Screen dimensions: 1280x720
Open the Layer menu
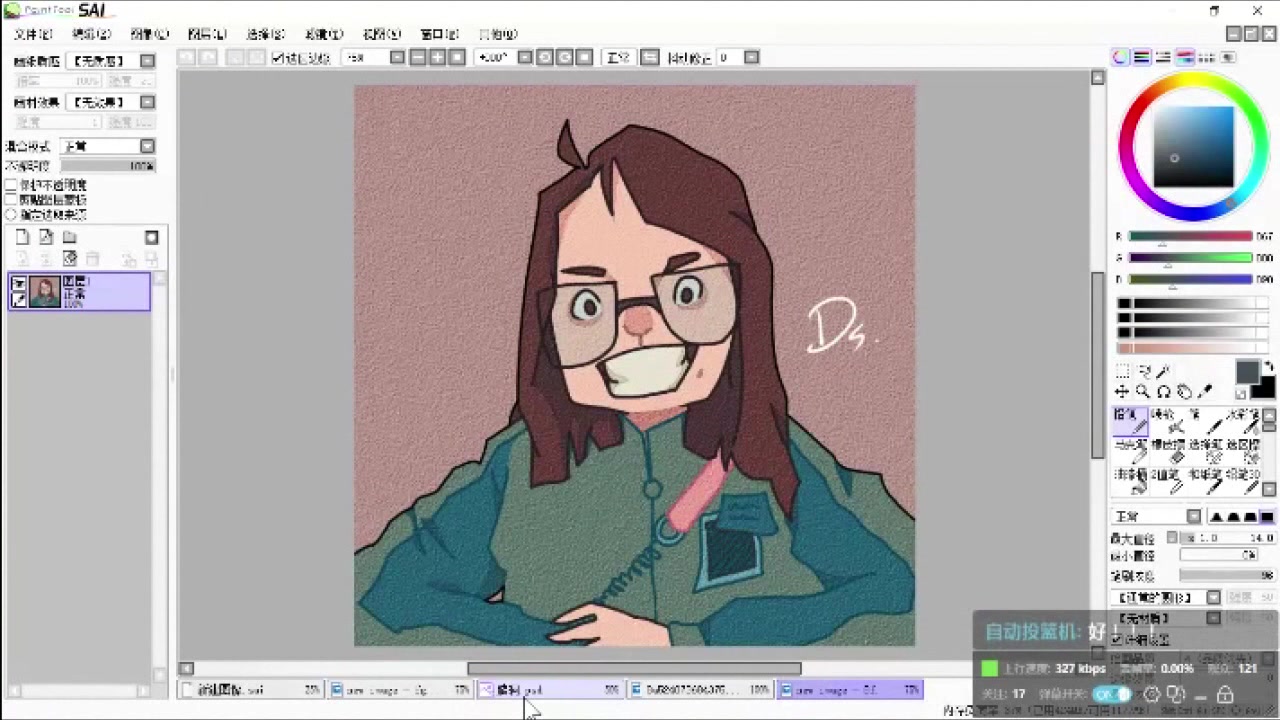[207, 34]
